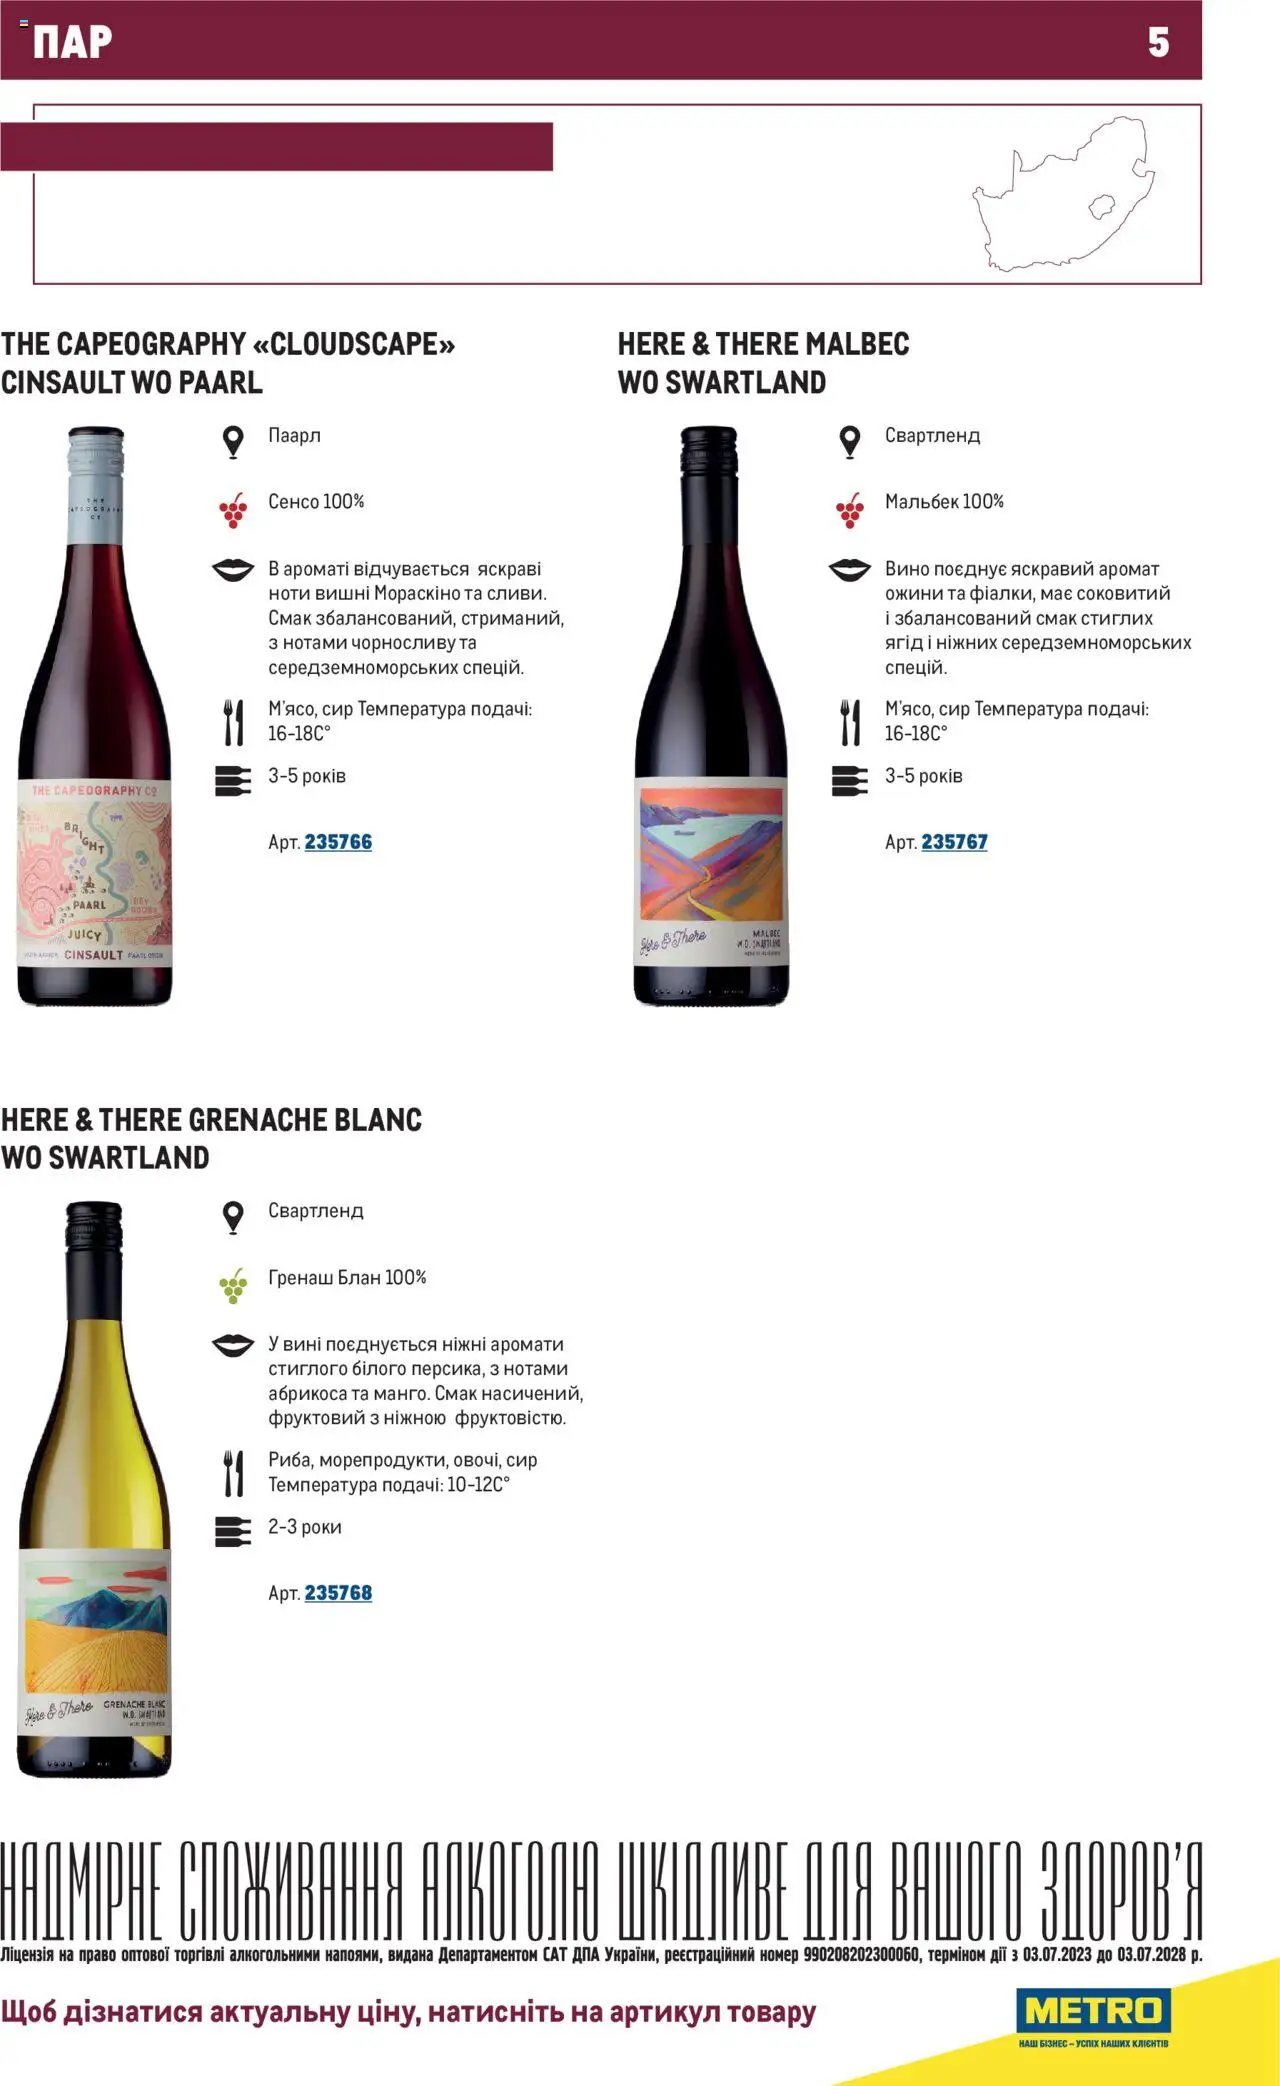
Task: Select the Here & There Malbec bottle image
Action: pos(711,716)
